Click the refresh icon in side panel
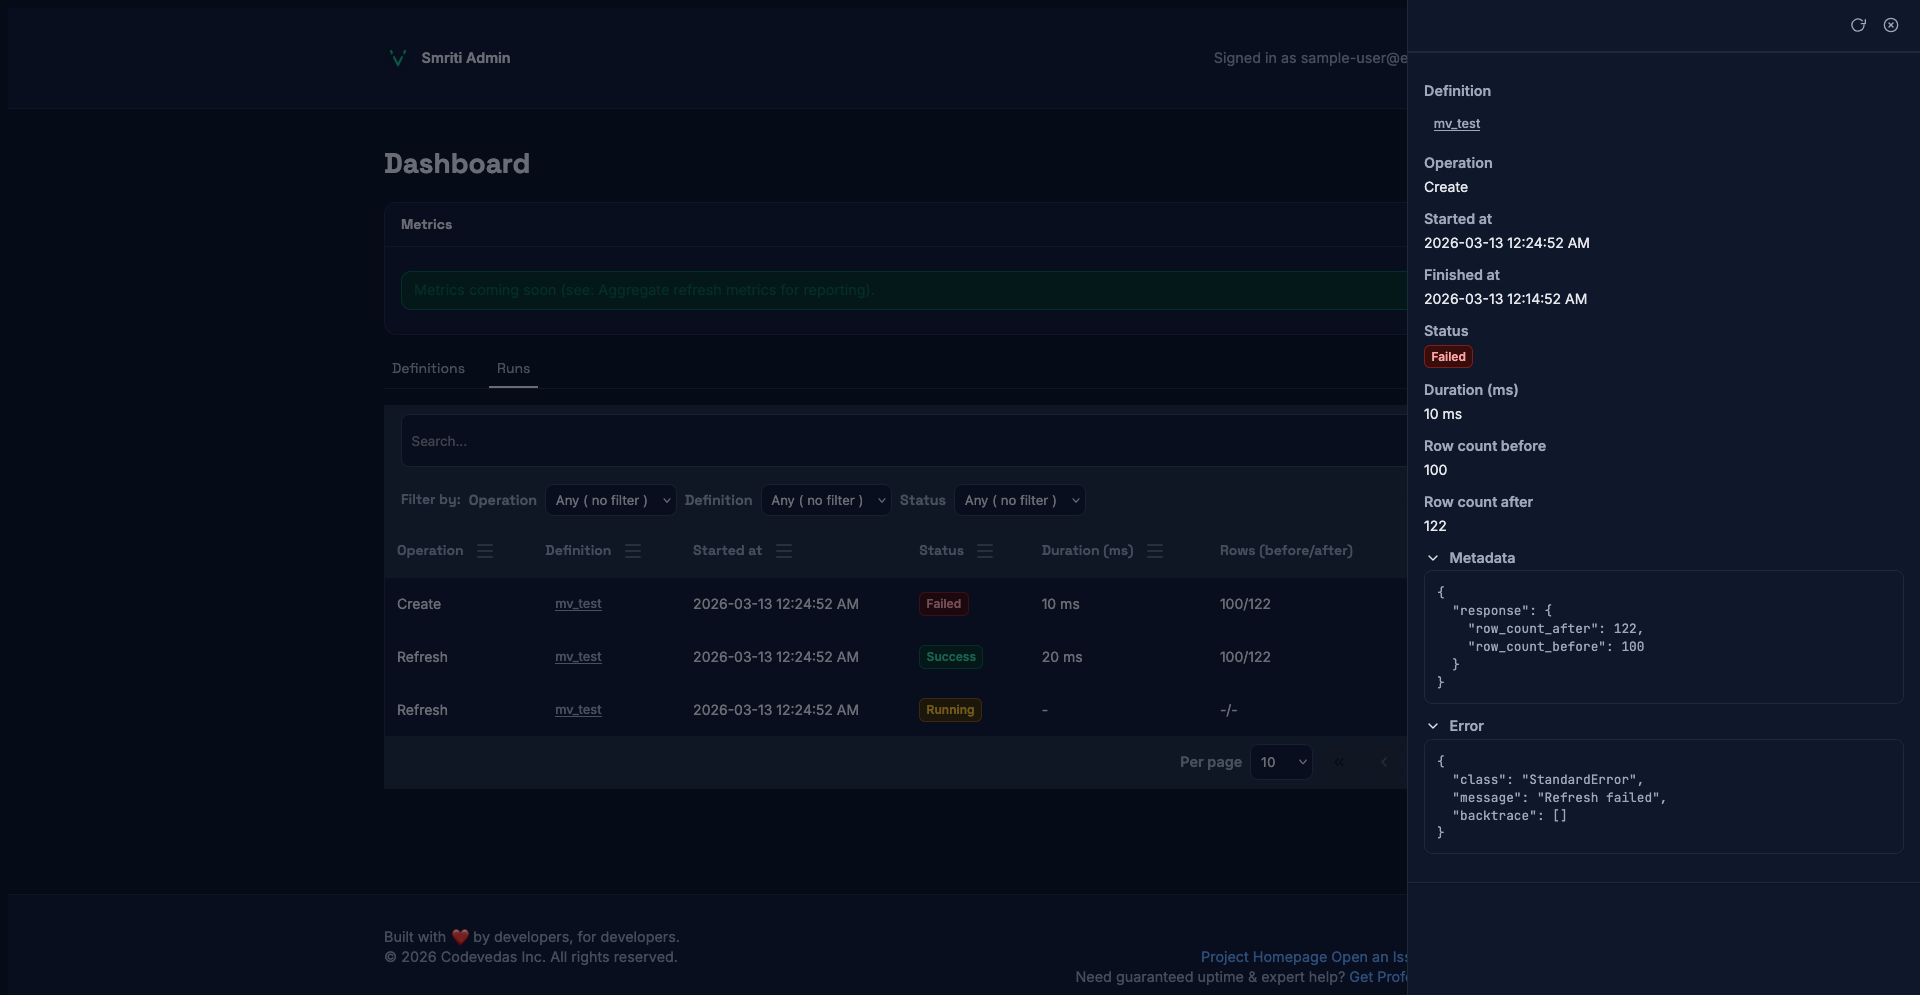Viewport: 1920px width, 995px height. (x=1858, y=25)
